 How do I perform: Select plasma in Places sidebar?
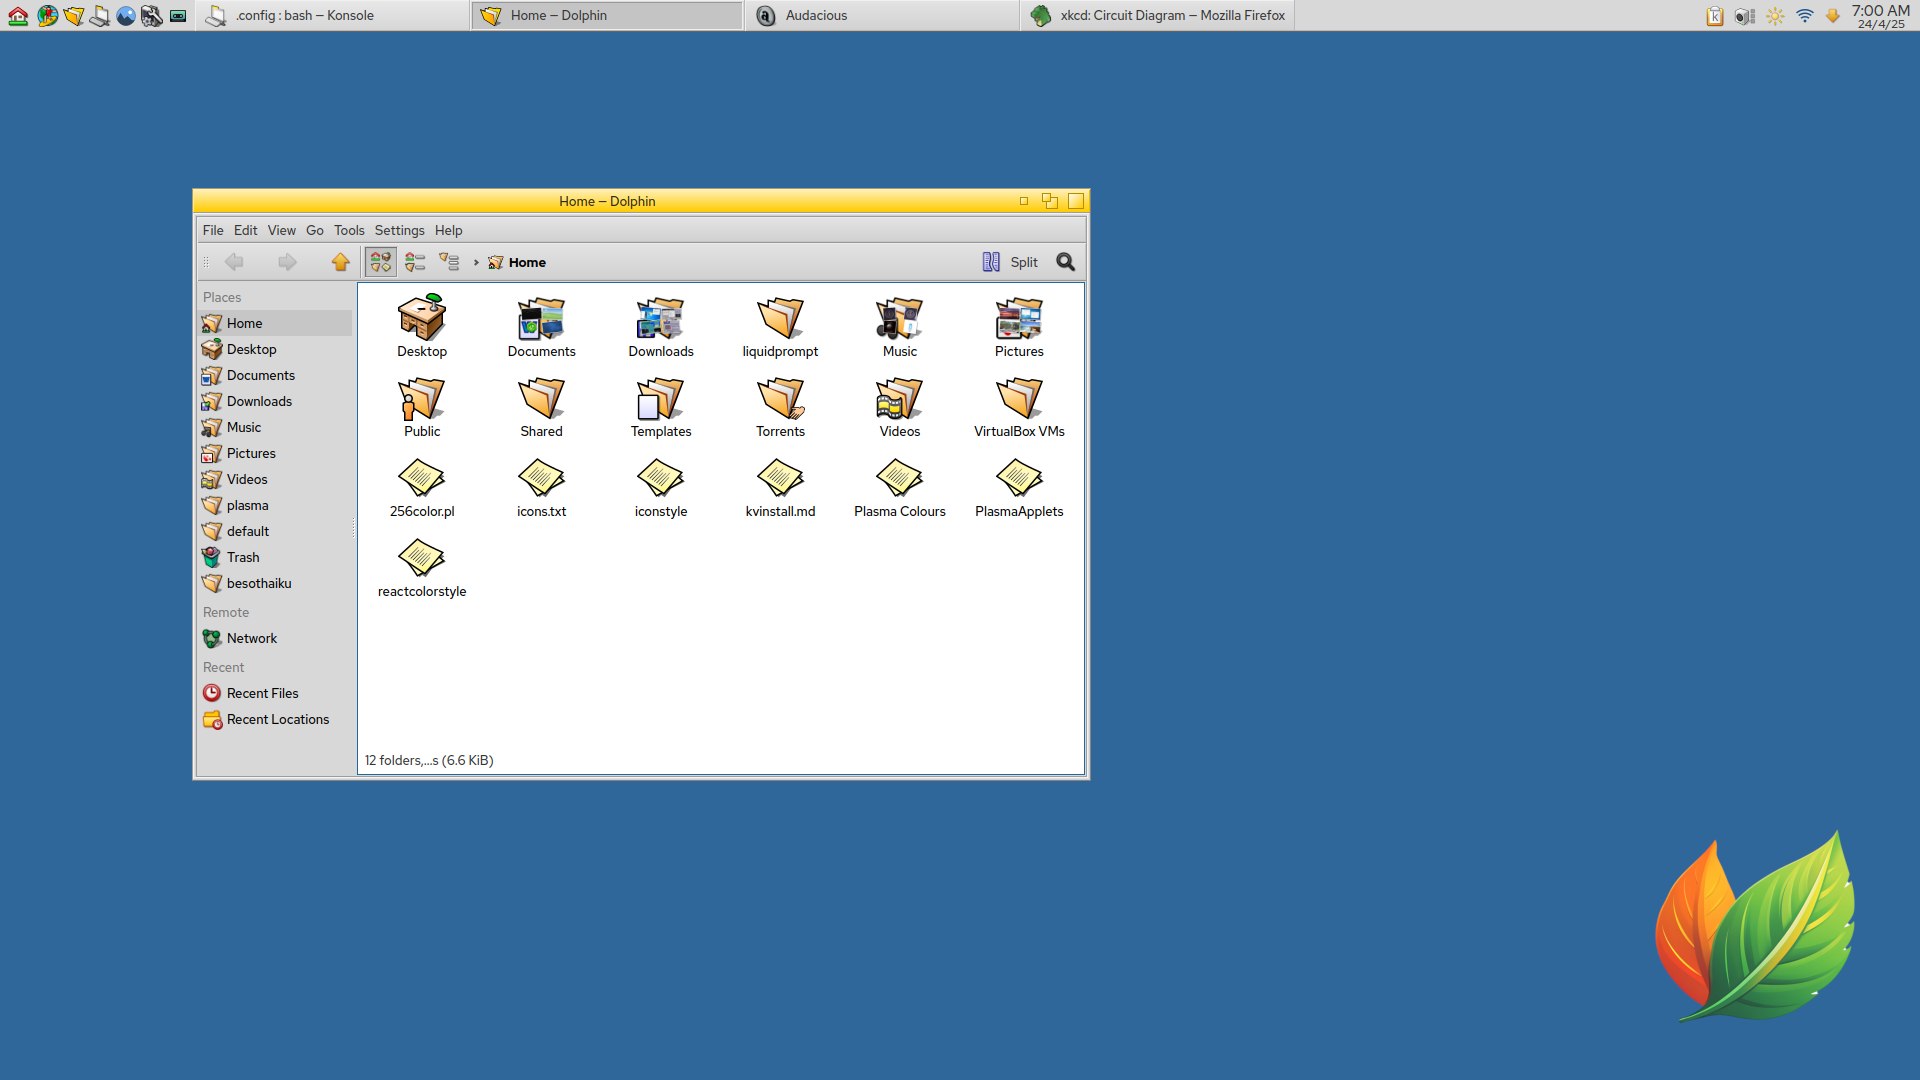click(275, 505)
